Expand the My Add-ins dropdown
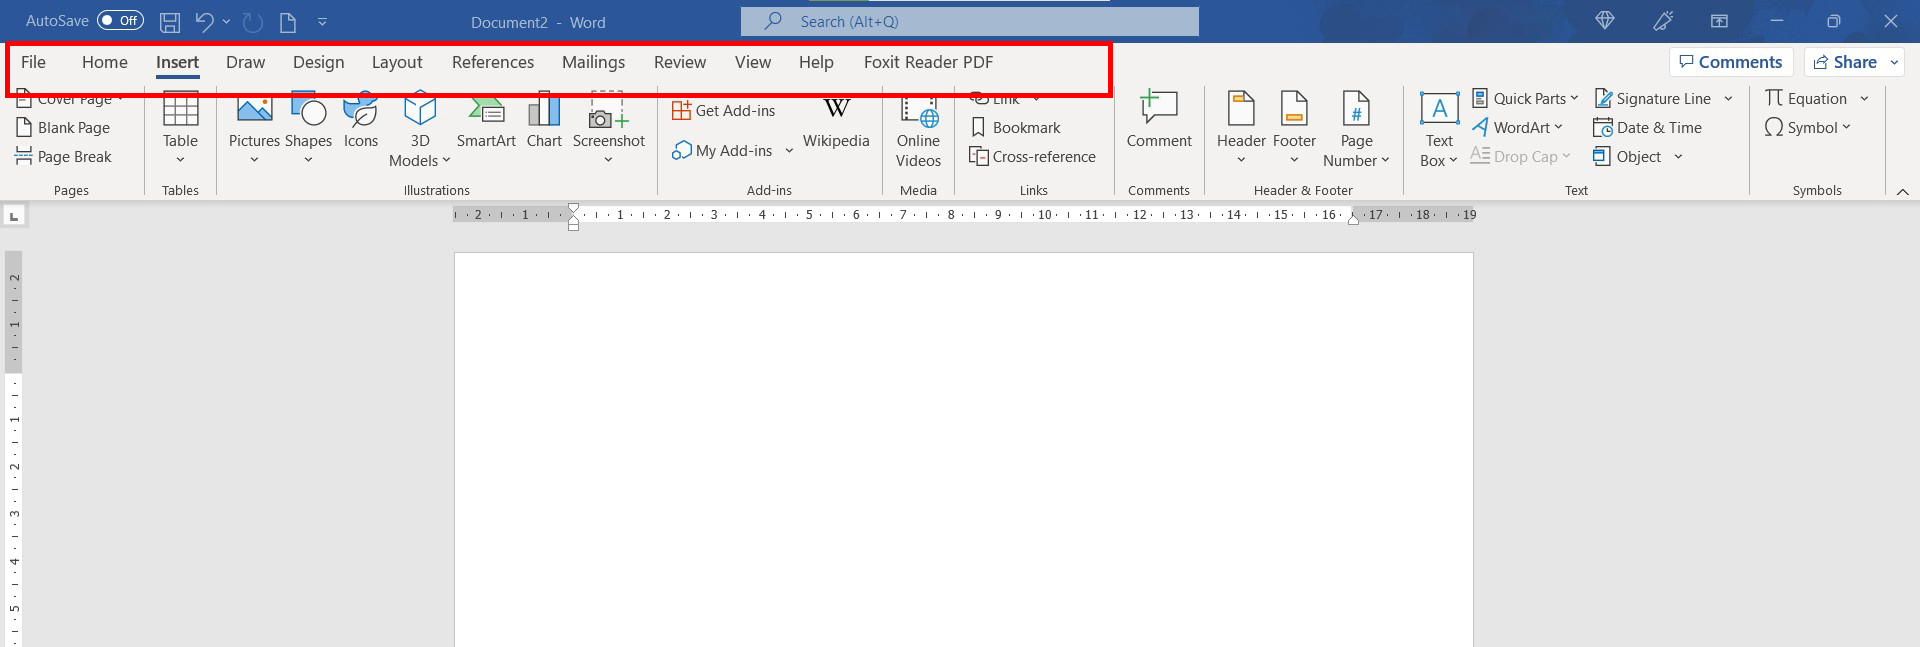The height and width of the screenshot is (647, 1920). (789, 151)
